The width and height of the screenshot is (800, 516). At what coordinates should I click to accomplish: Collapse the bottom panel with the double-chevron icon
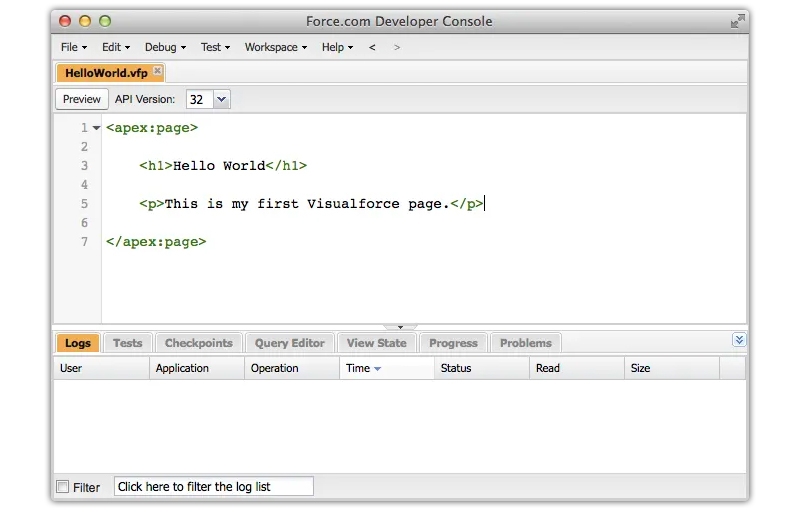(739, 340)
